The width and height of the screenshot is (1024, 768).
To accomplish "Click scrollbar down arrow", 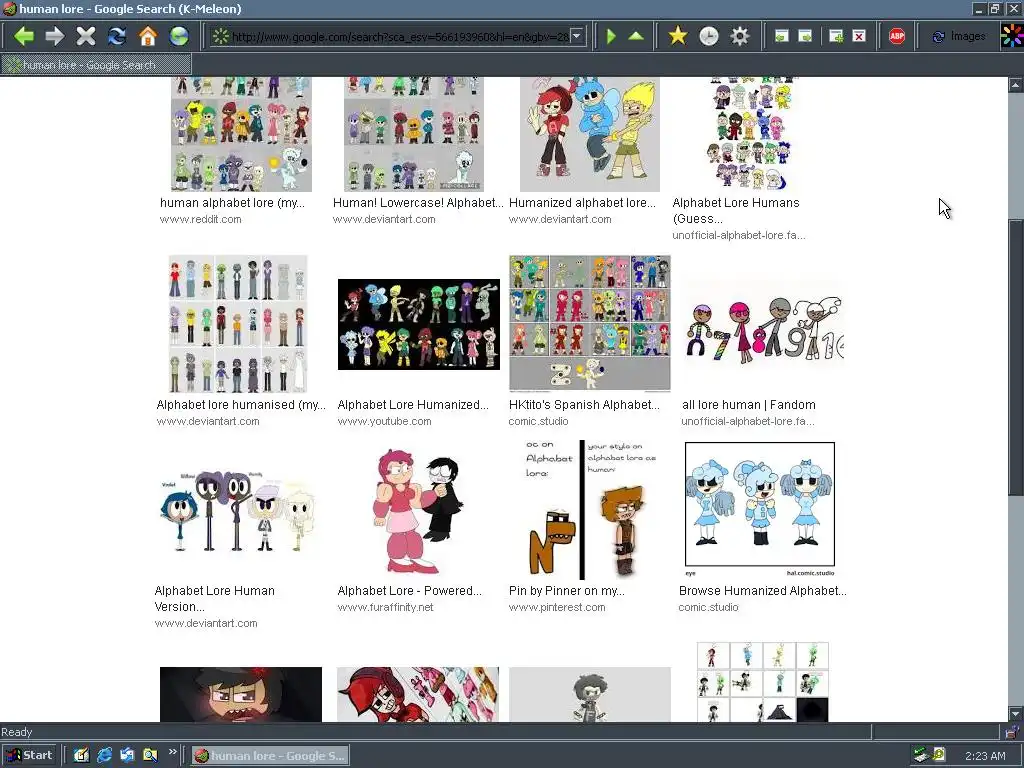I will [1016, 713].
